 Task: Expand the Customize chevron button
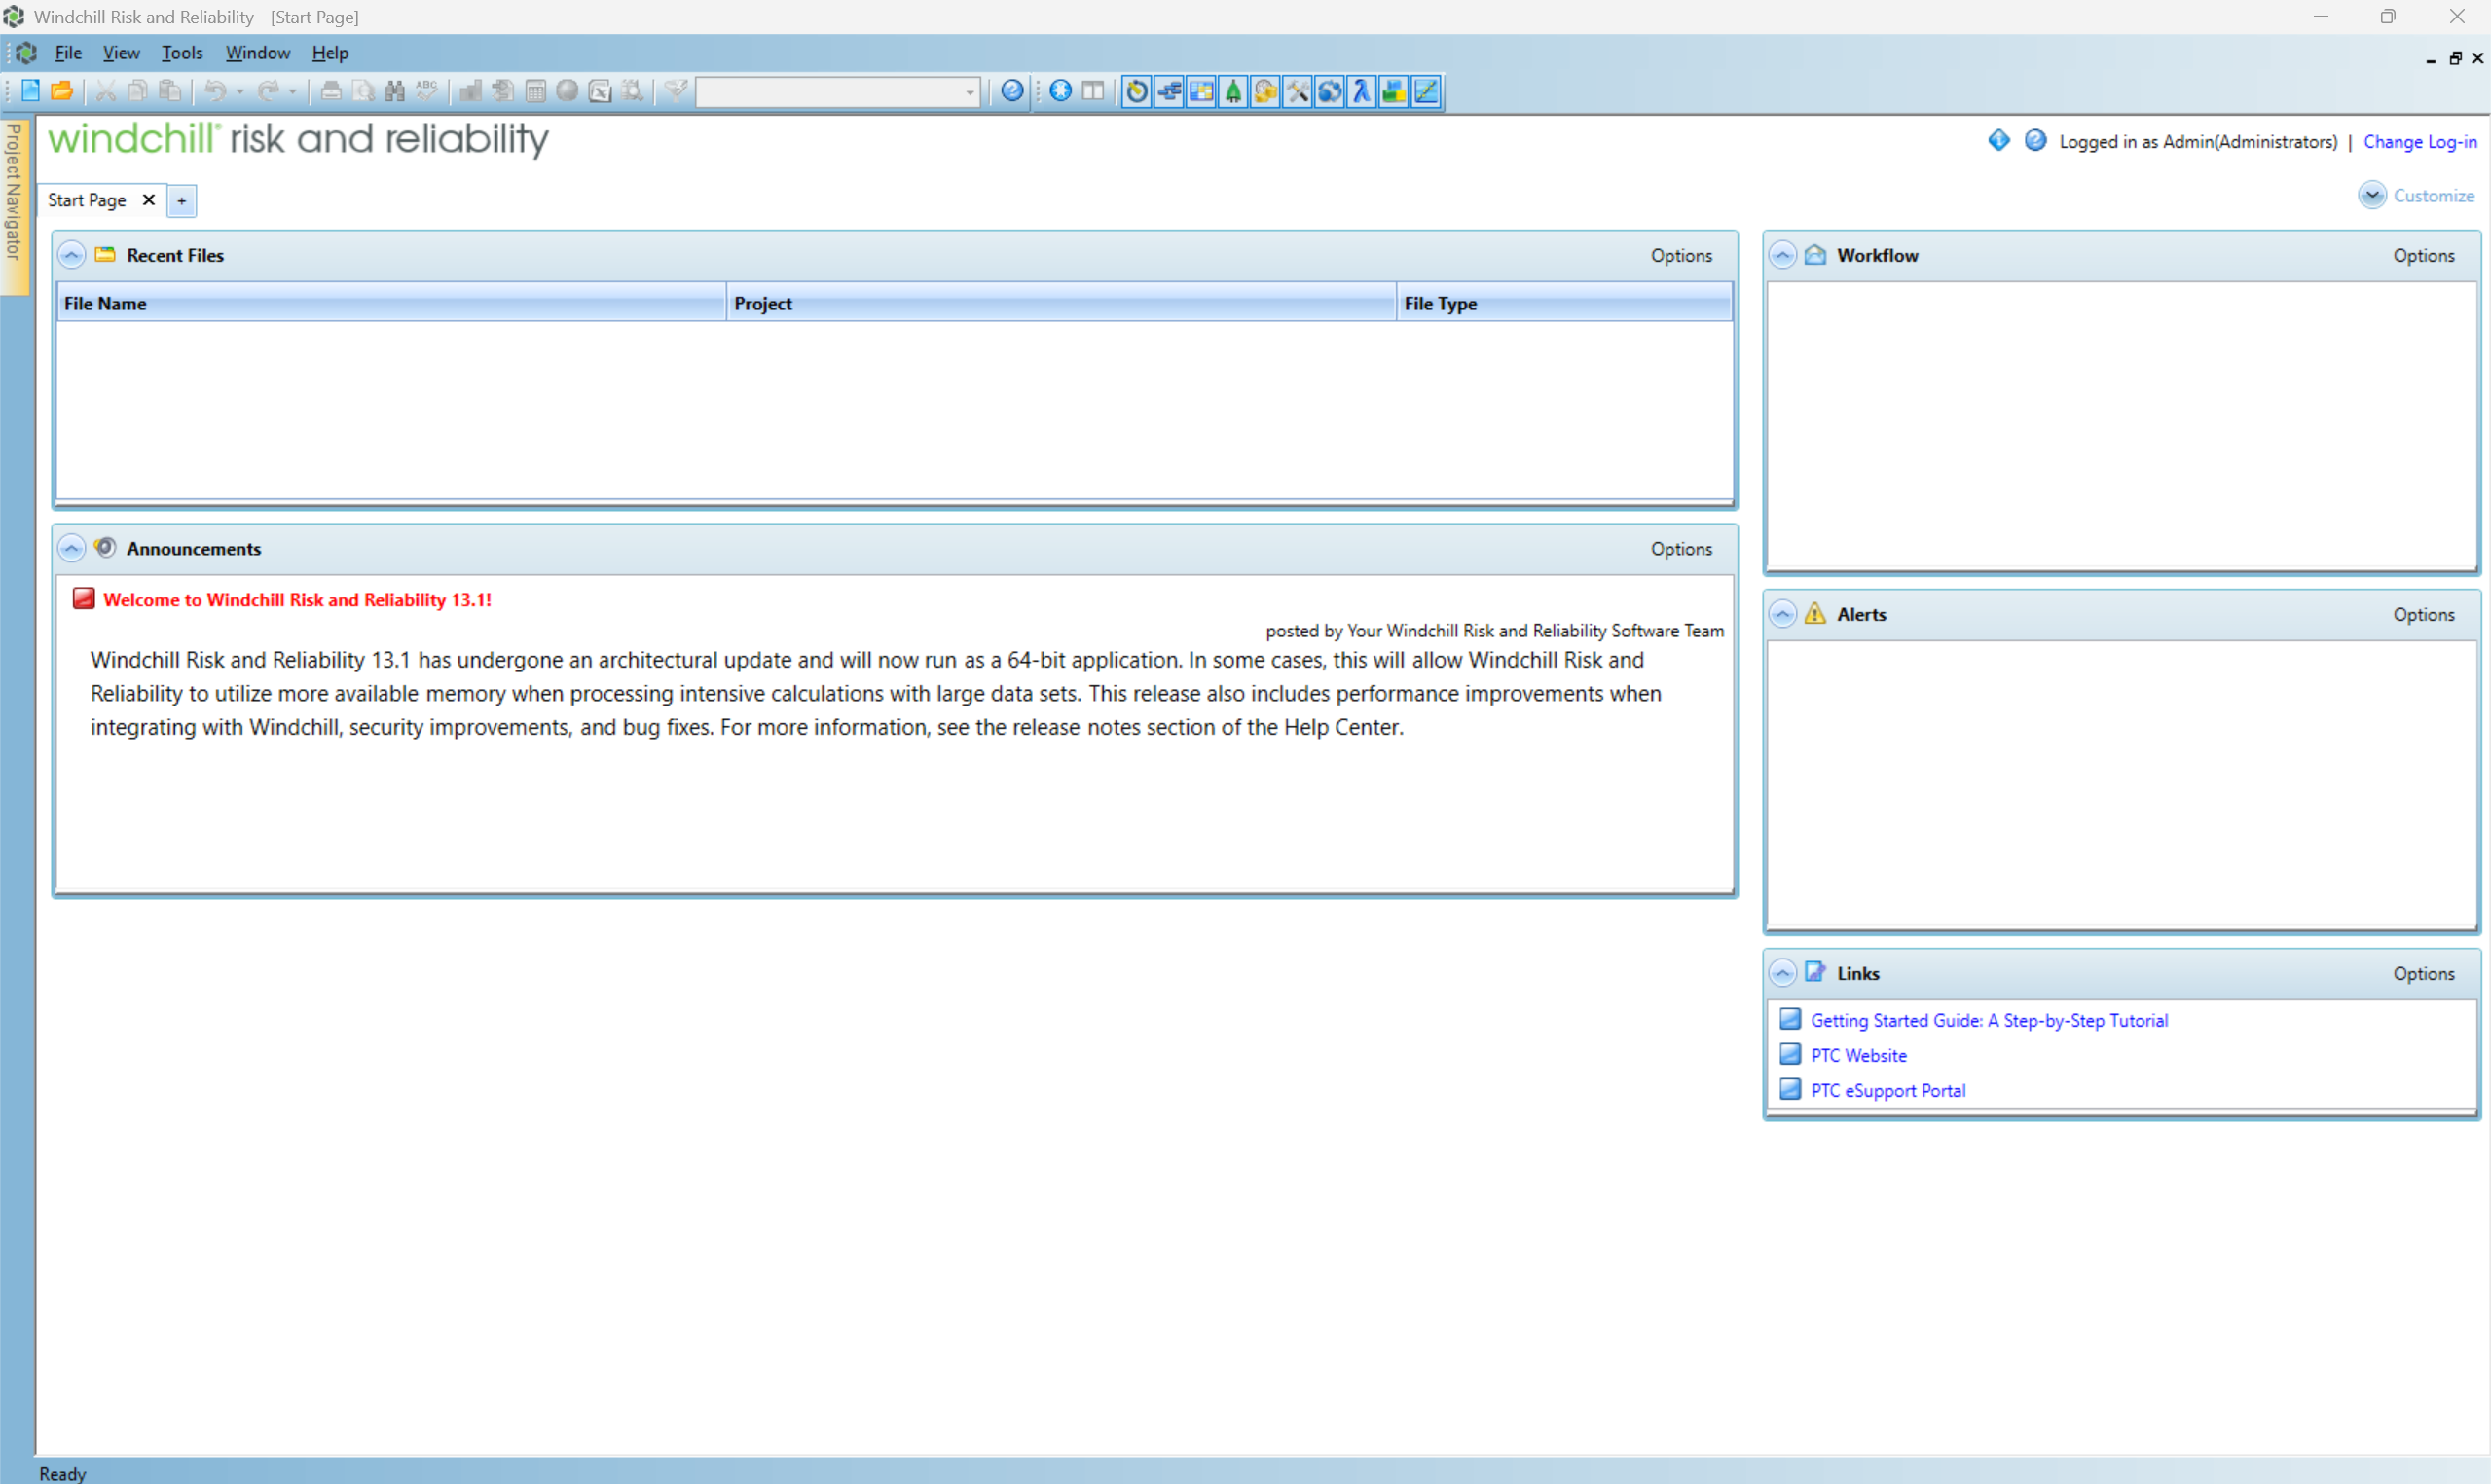coord(2372,195)
